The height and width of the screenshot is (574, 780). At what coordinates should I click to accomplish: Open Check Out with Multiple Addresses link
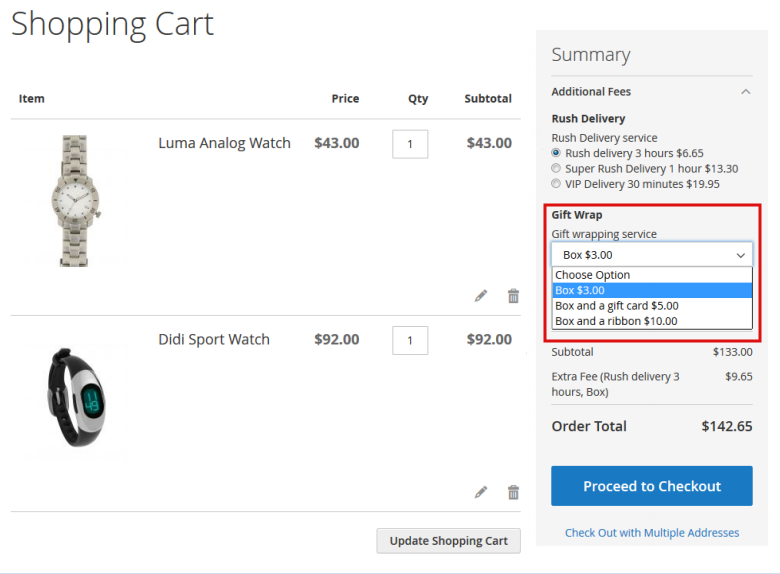[652, 533]
